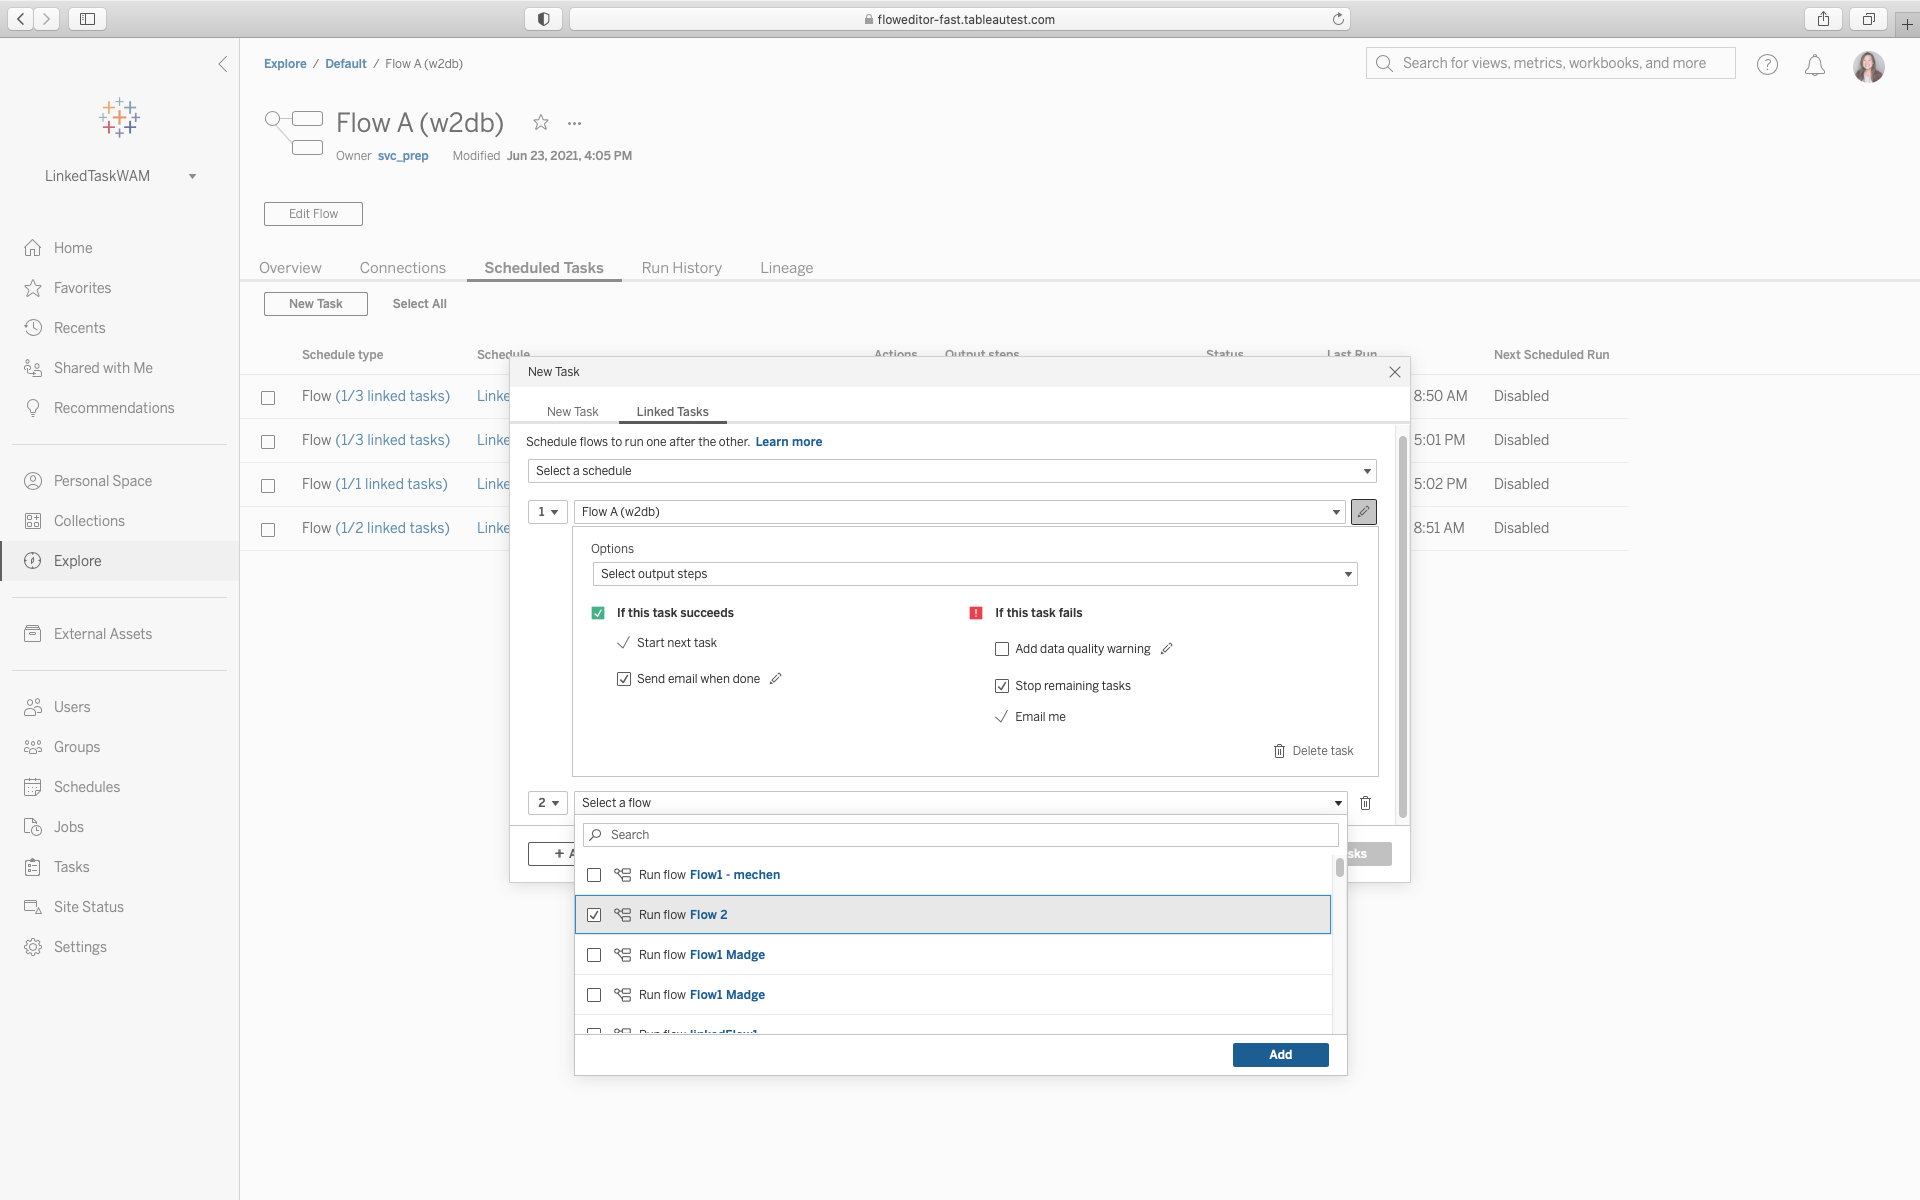The height and width of the screenshot is (1200, 1920).
Task: Open the svc_prep owner link
Action: [x=403, y=156]
